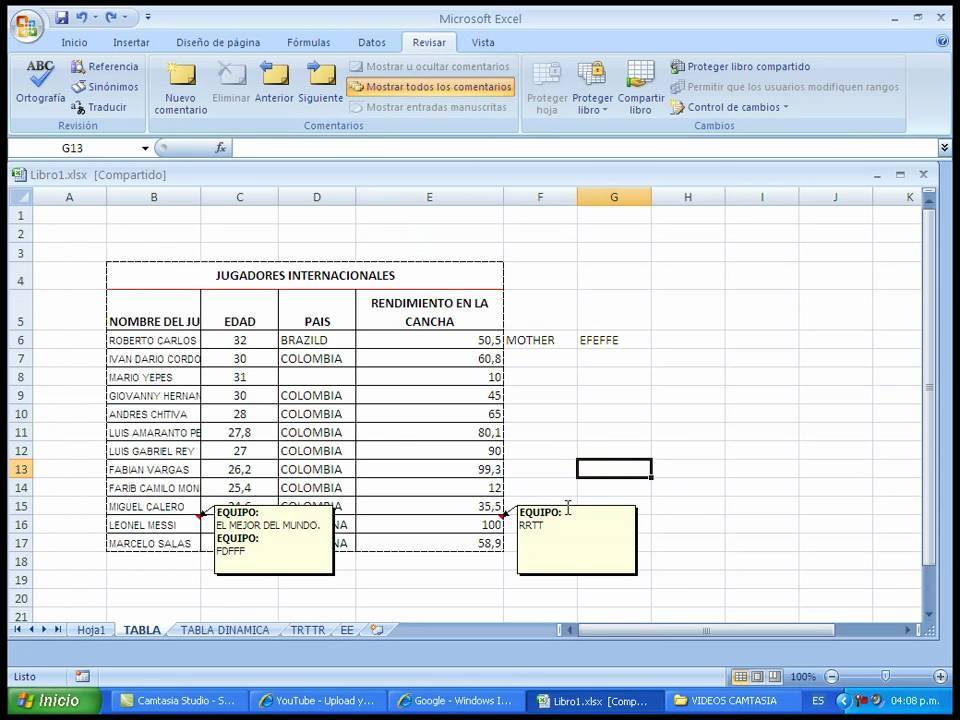The width and height of the screenshot is (960, 720).
Task: Open Sinónimos thesaurus button
Action: (104, 87)
